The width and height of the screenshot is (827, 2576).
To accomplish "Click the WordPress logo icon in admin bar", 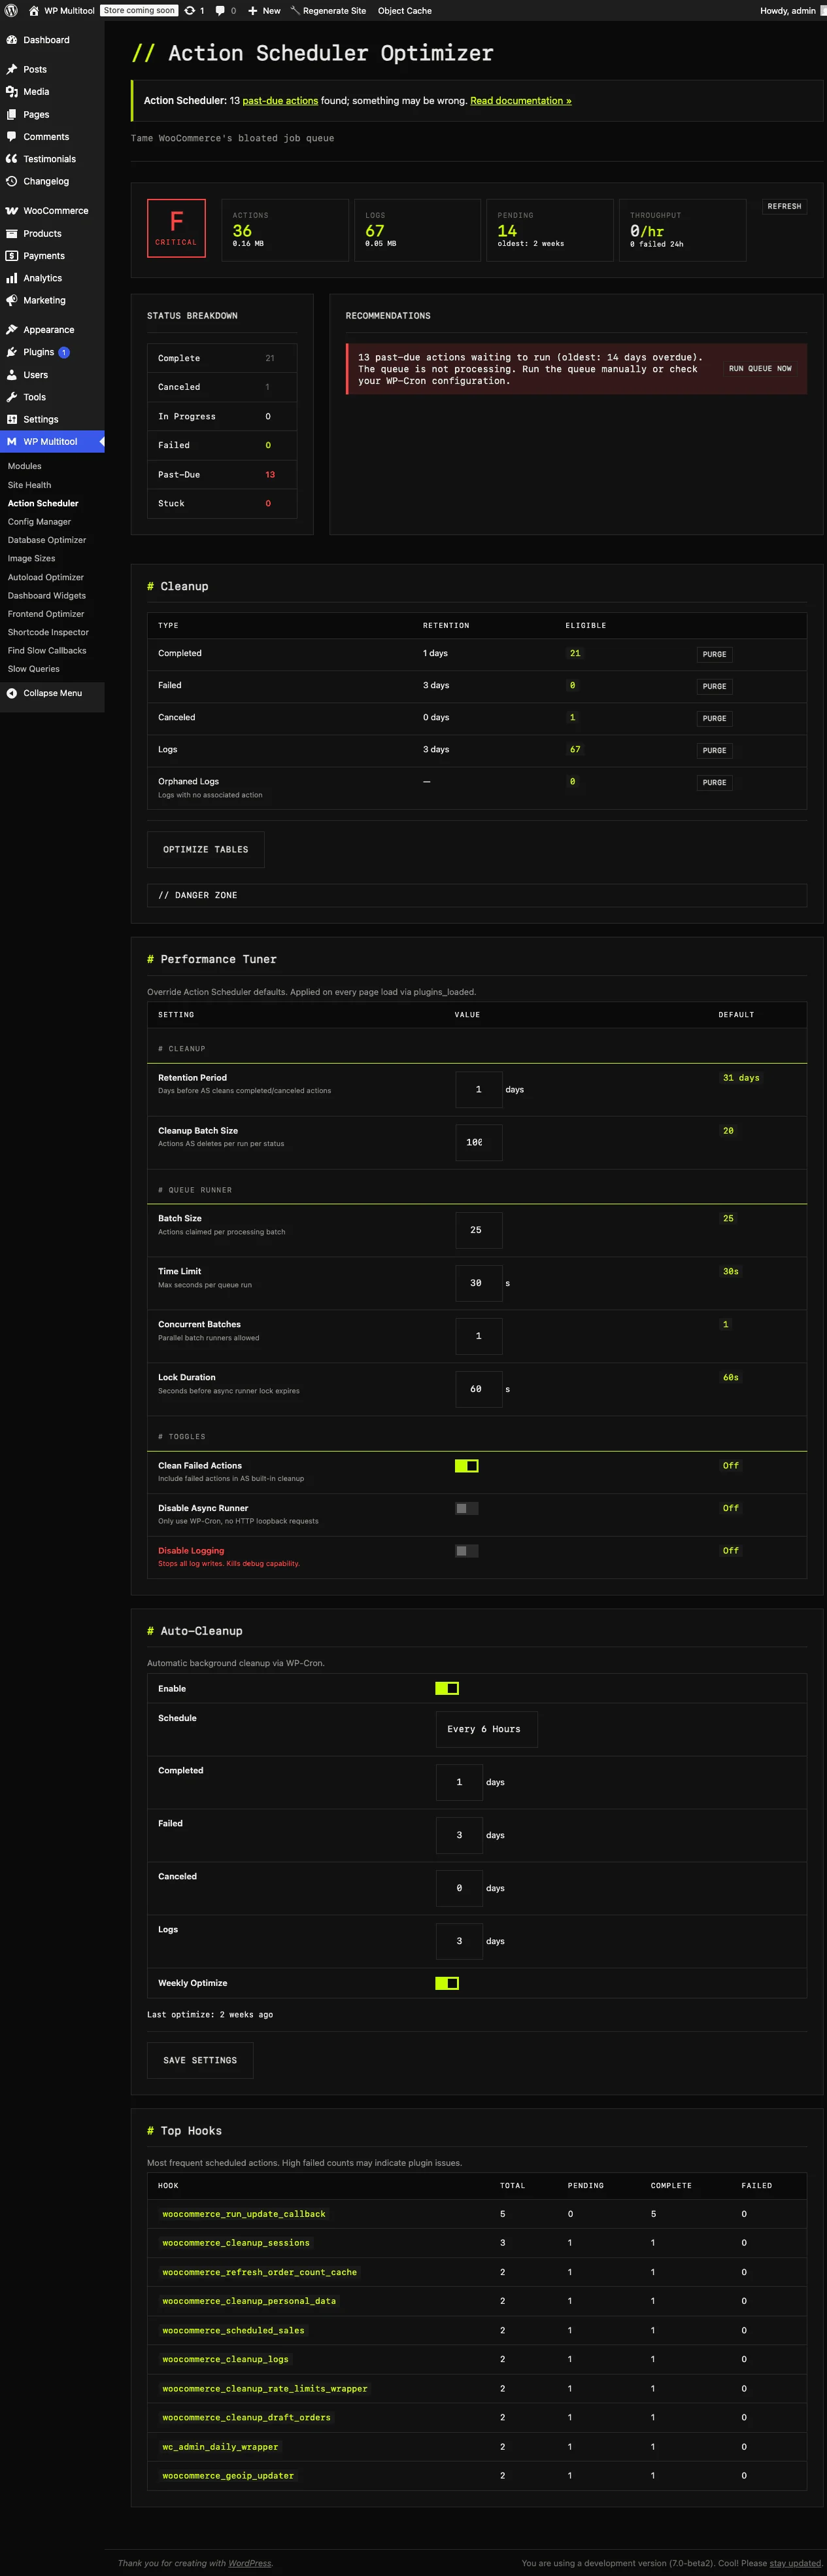I will point(11,10).
